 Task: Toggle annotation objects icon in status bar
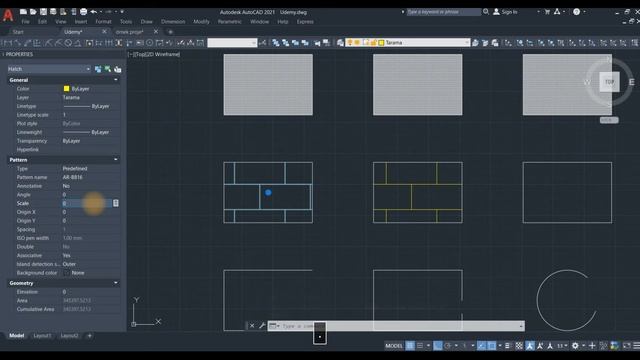530,346
